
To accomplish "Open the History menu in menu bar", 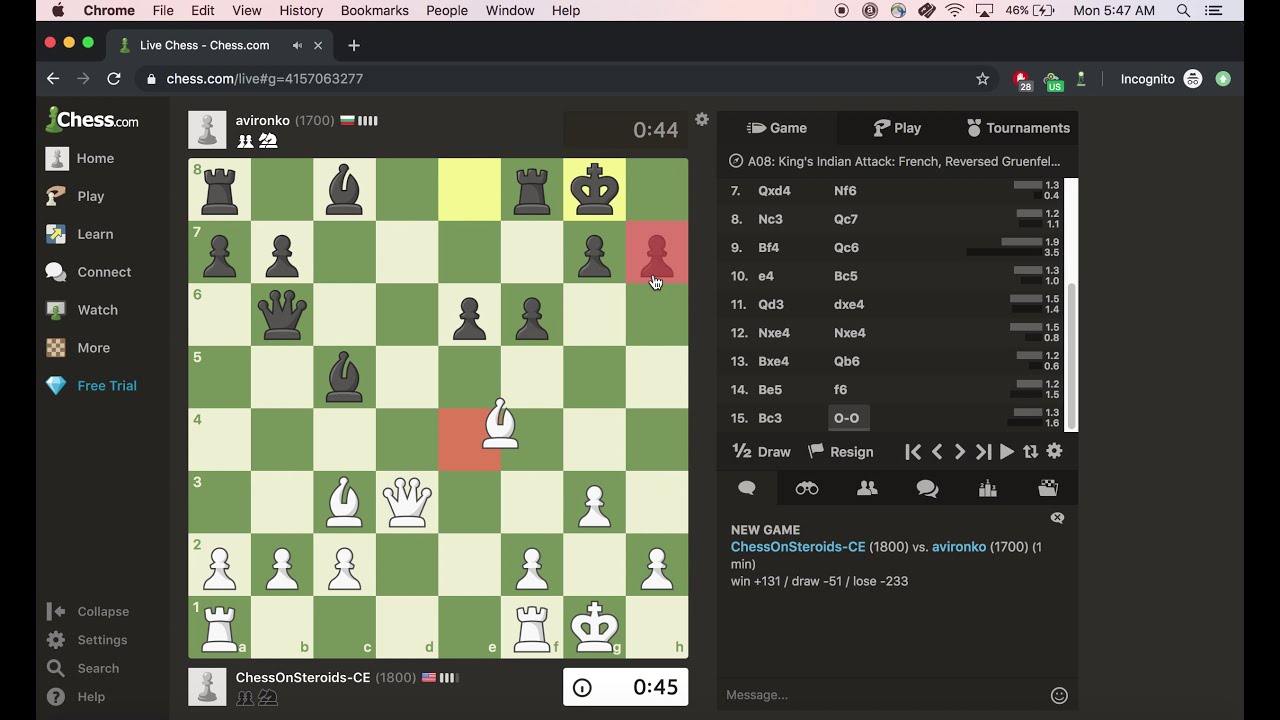I will 301,10.
